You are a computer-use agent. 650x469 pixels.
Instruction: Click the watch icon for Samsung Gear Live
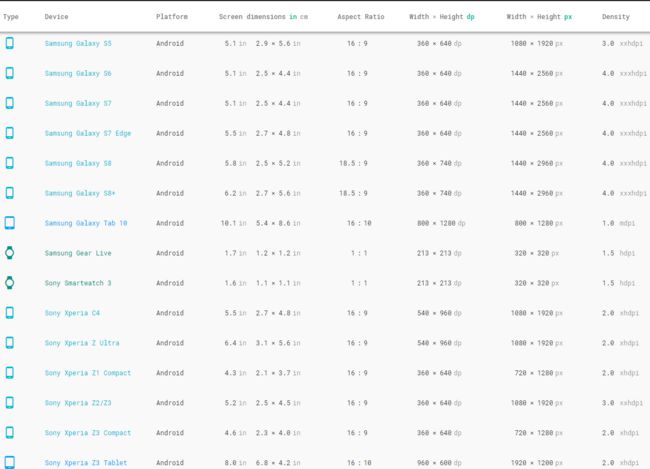10,253
